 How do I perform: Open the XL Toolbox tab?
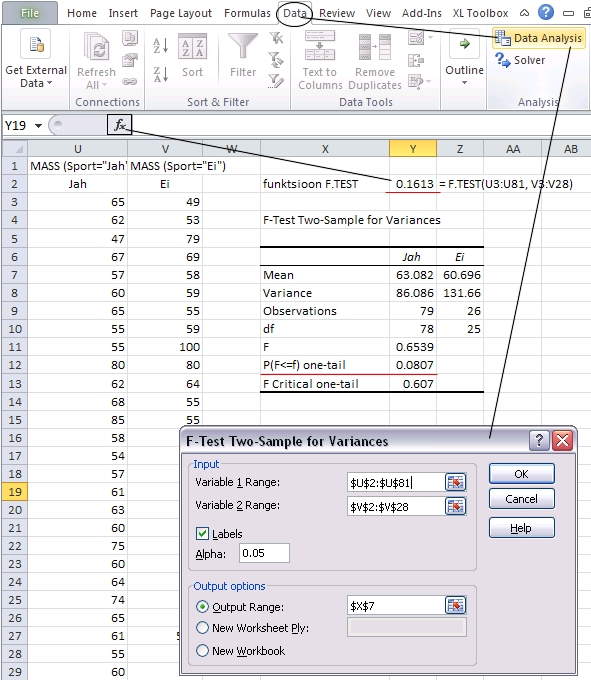click(480, 13)
